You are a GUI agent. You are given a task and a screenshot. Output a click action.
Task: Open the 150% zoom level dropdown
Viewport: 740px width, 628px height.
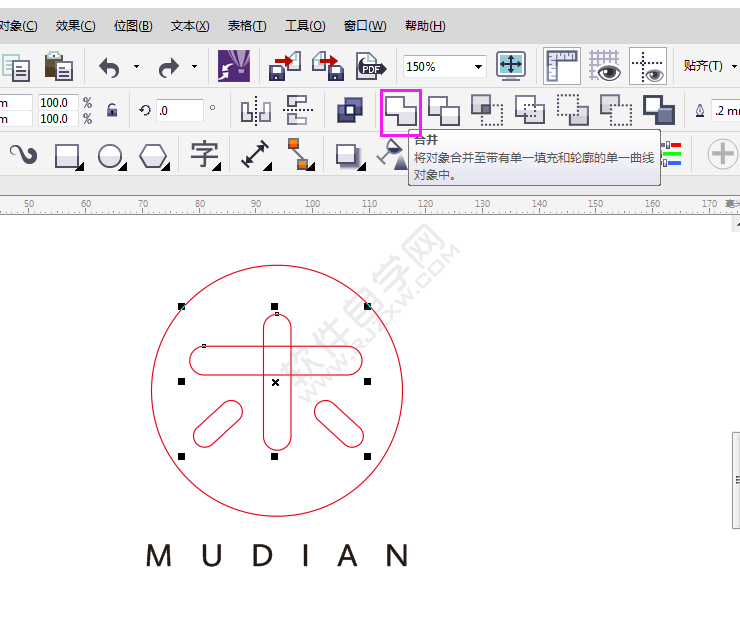coord(479,67)
